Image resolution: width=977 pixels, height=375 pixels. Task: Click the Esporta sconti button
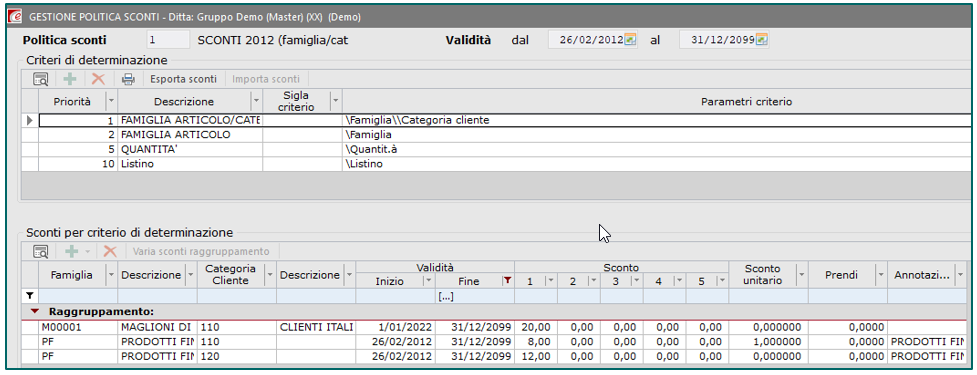[183, 79]
